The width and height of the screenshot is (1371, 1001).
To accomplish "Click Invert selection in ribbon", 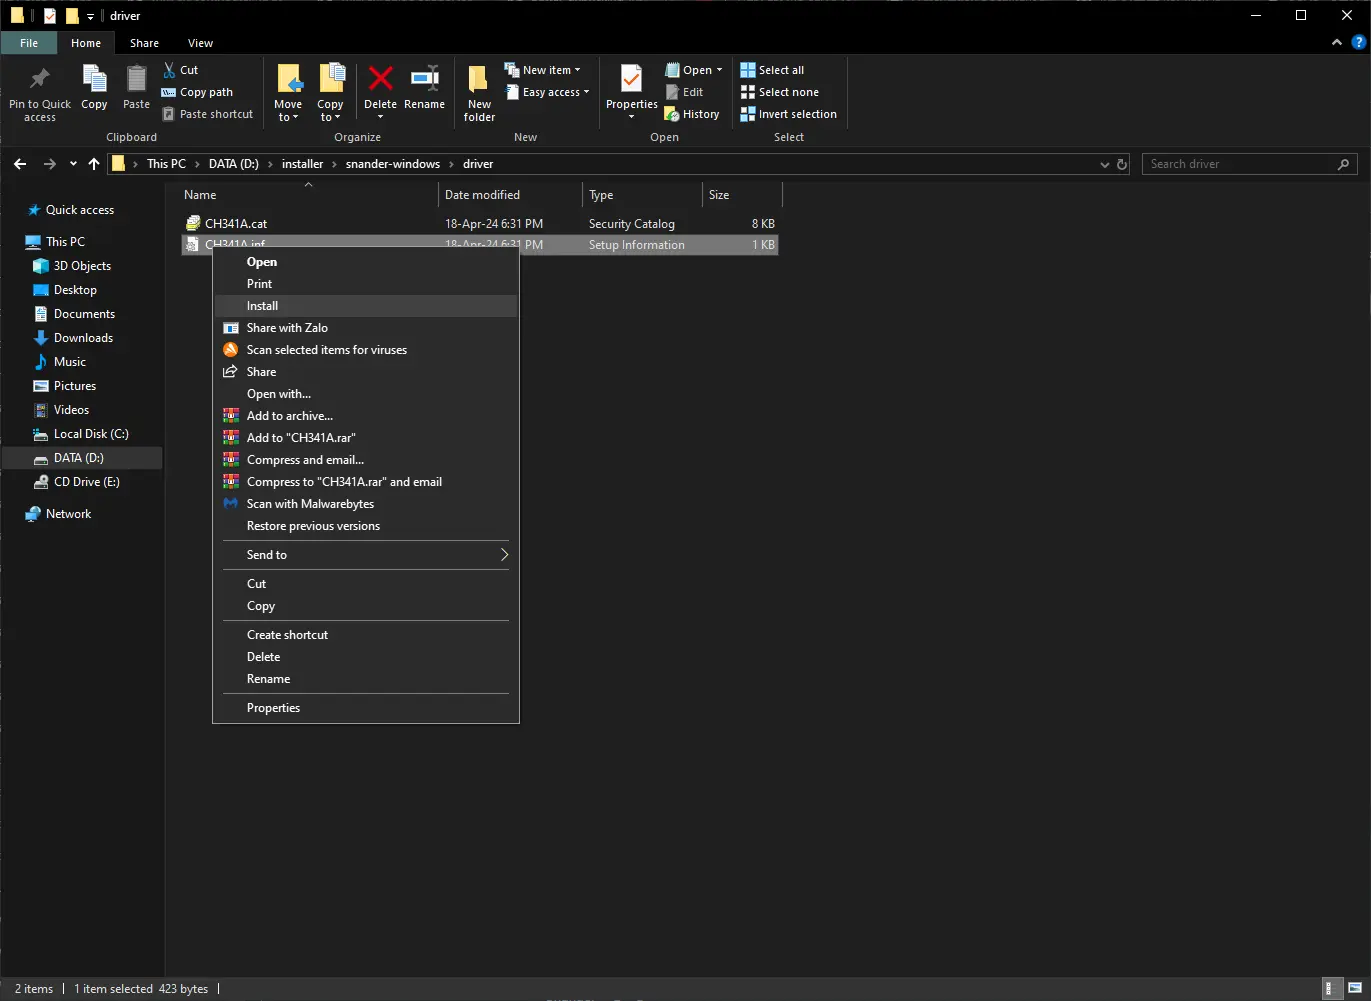I will point(788,114).
